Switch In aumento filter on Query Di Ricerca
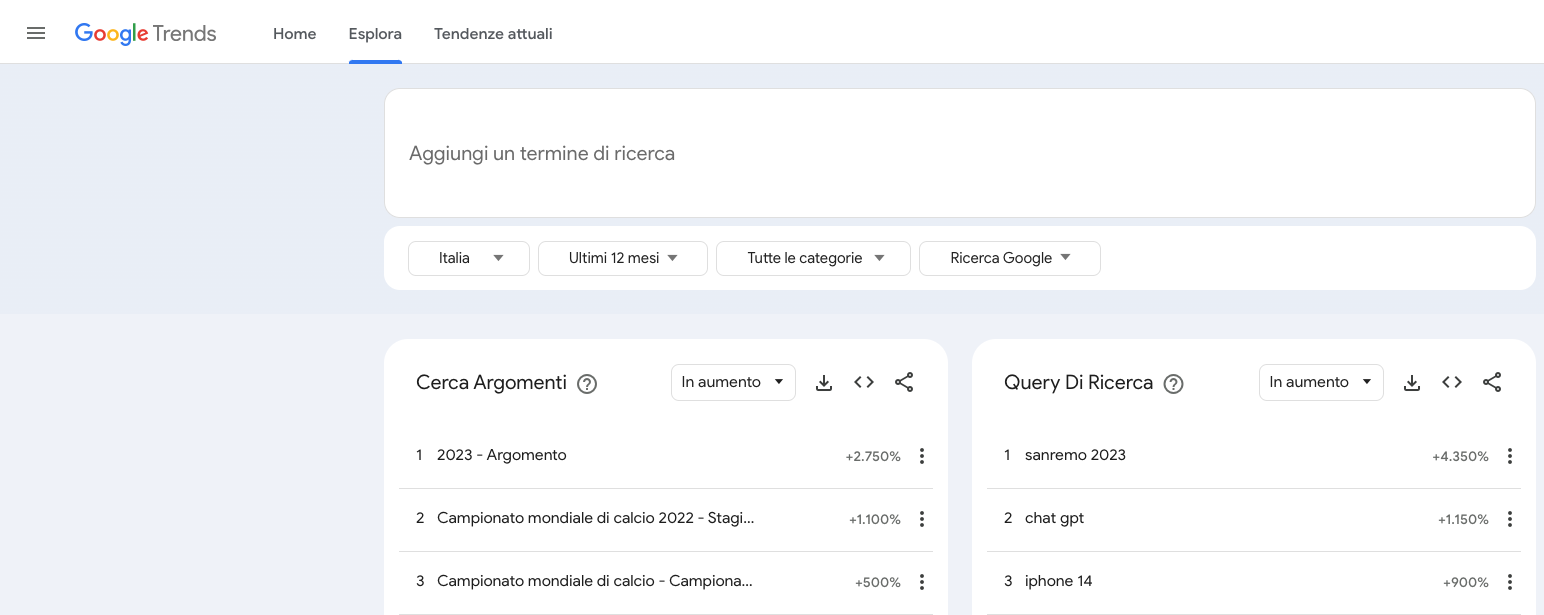This screenshot has width=1544, height=615. point(1321,382)
